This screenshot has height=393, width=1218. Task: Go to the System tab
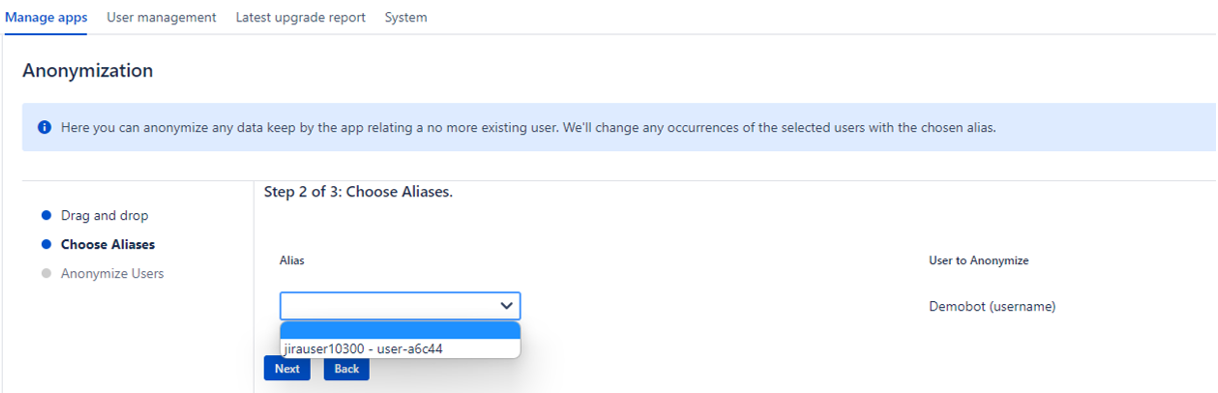coord(406,17)
